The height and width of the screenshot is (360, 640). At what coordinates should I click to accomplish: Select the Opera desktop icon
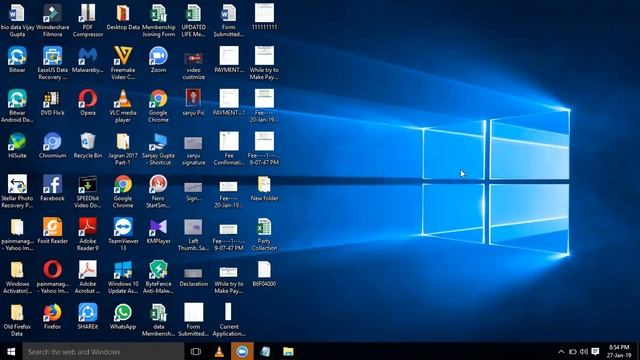(88, 103)
